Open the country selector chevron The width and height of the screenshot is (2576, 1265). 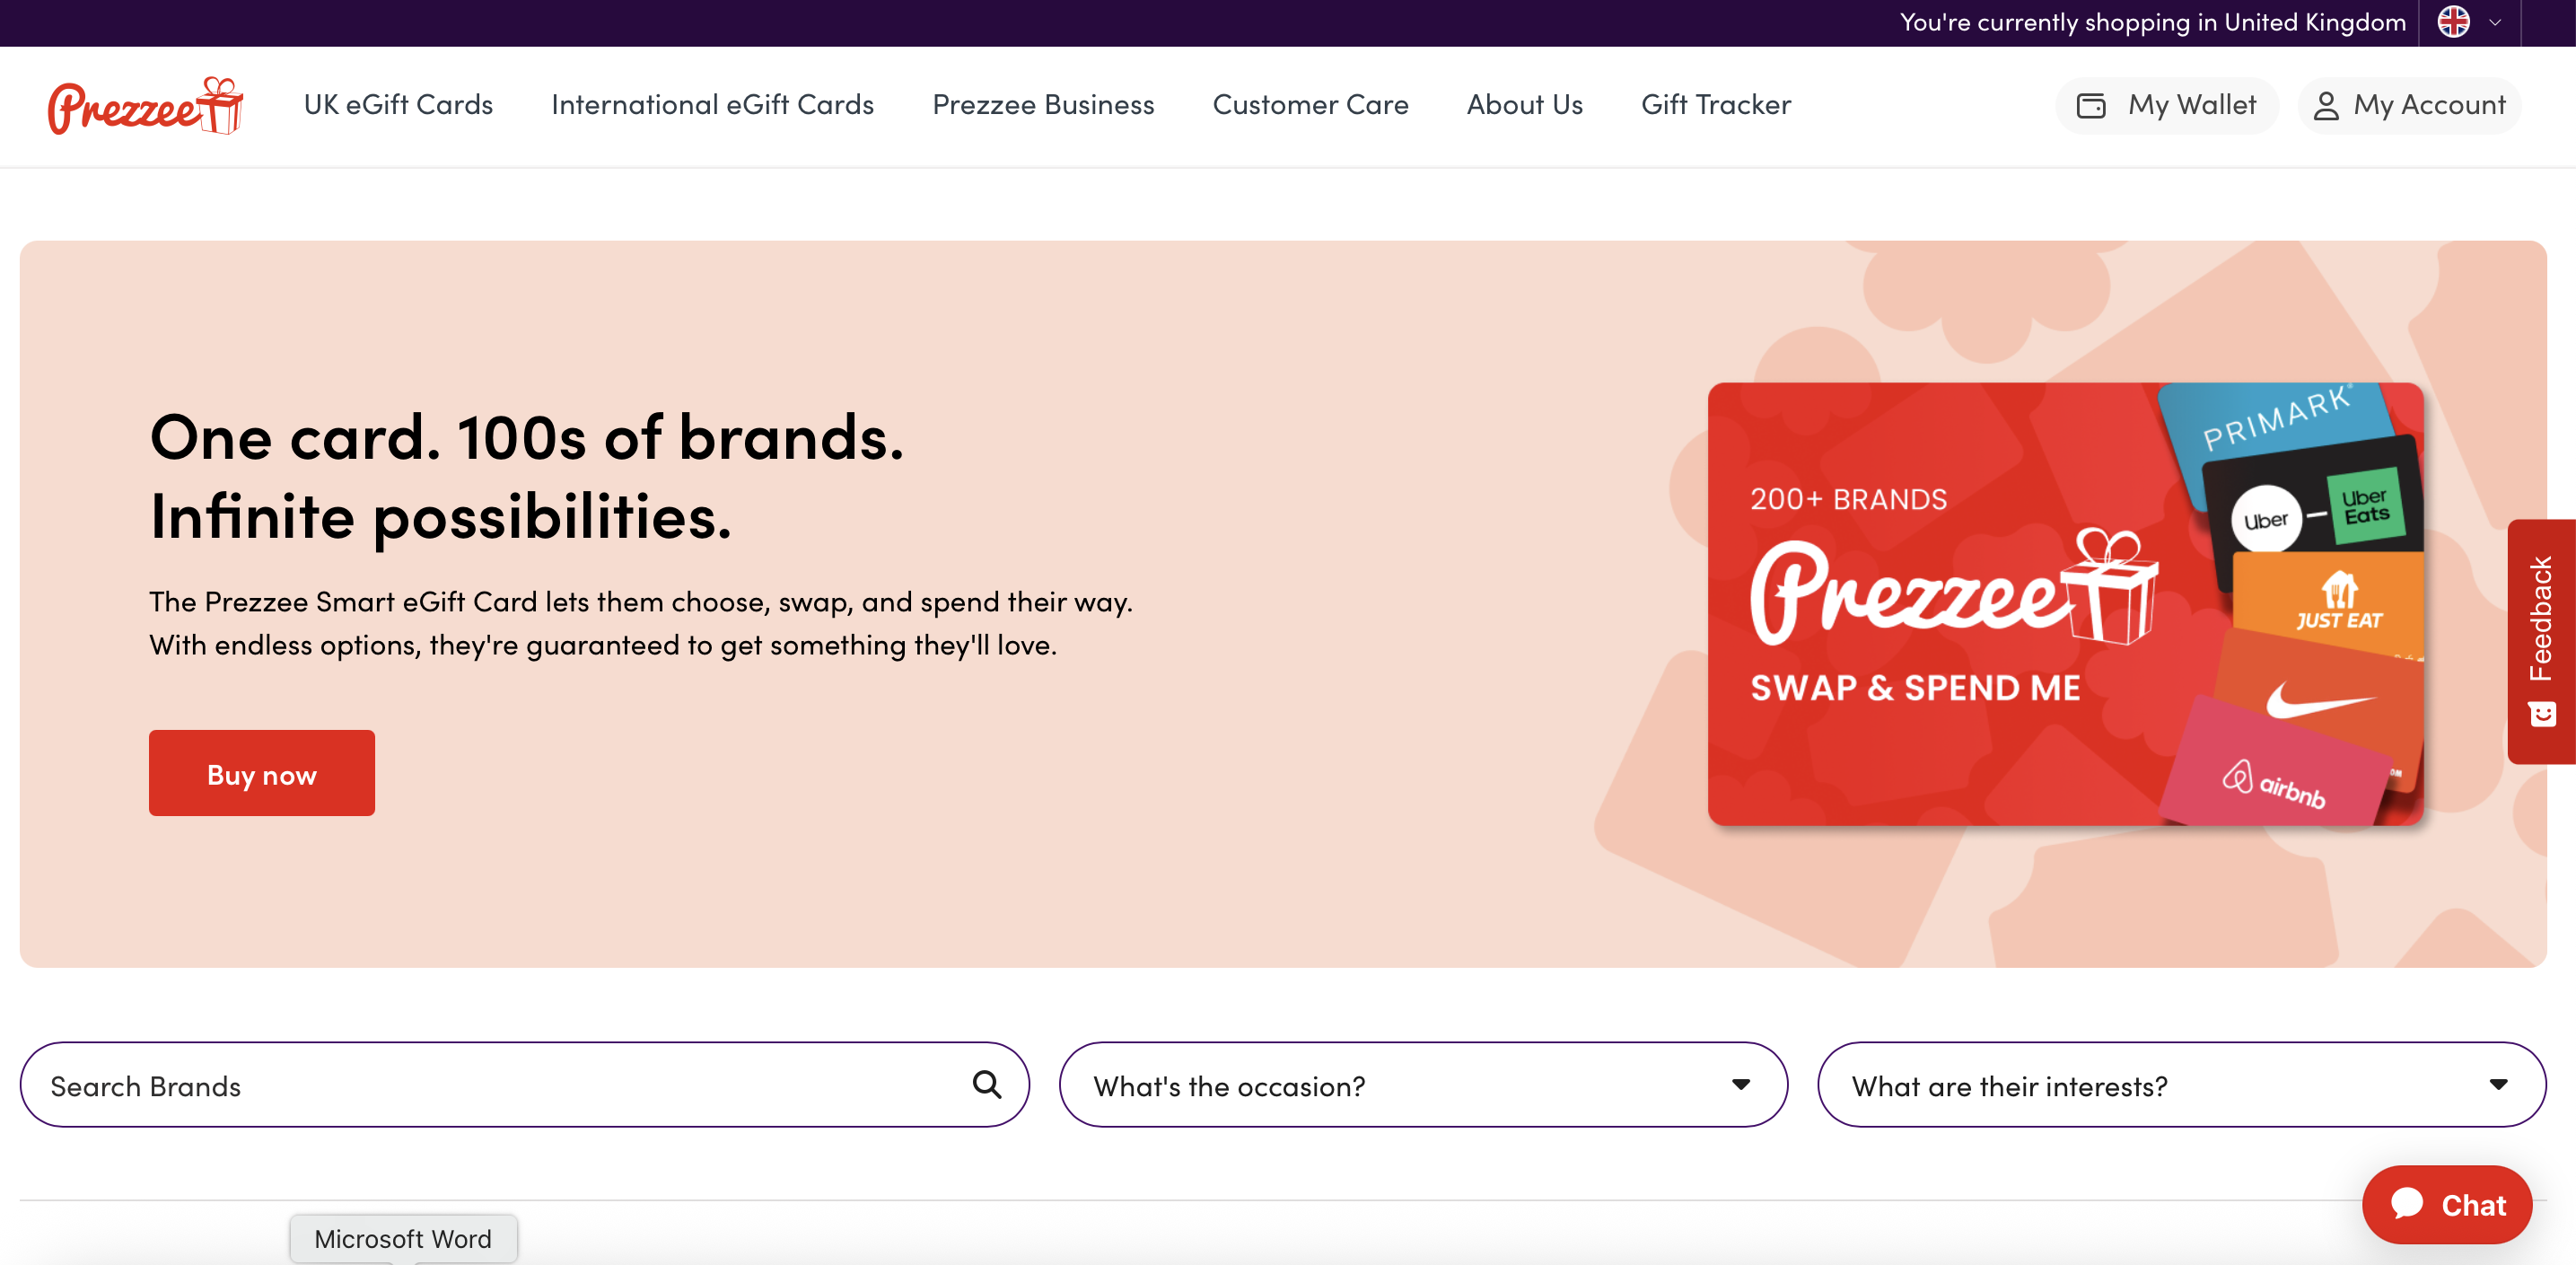pyautogui.click(x=2493, y=22)
